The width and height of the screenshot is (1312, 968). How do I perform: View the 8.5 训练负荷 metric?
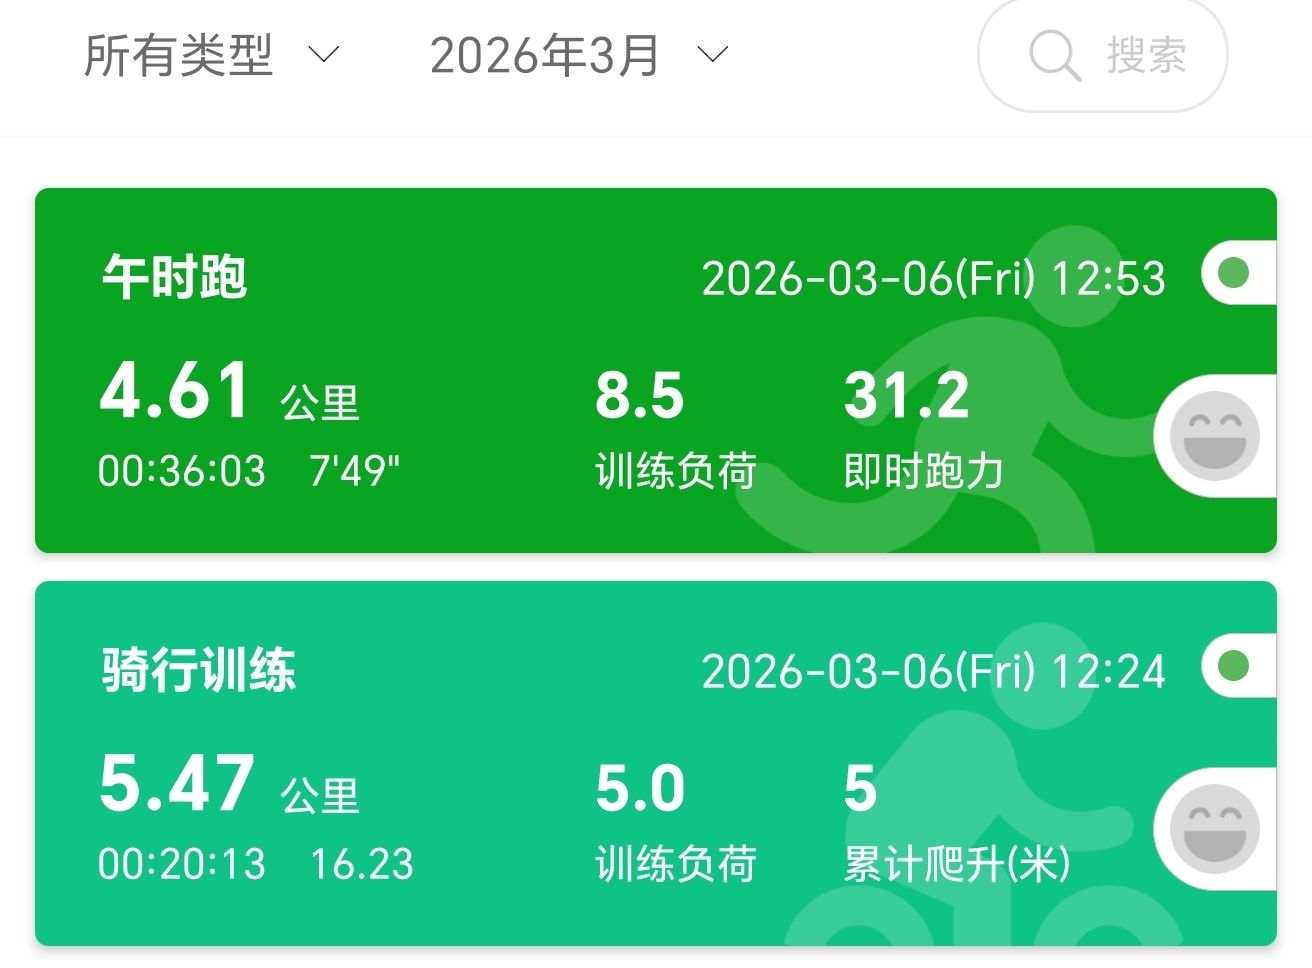(675, 430)
